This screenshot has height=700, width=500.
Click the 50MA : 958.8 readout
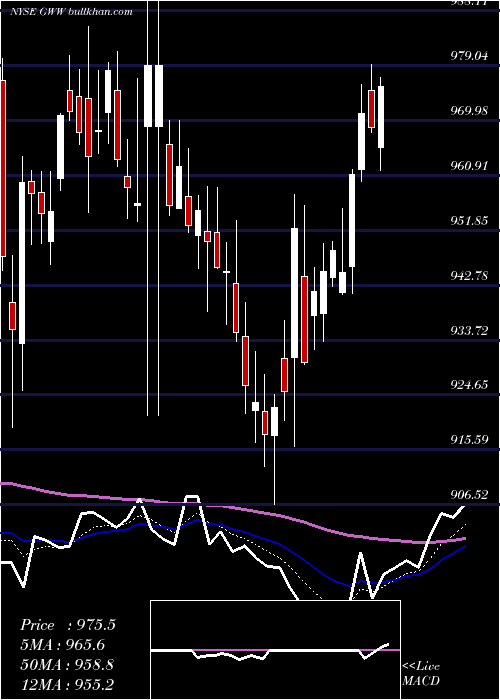tap(67, 665)
